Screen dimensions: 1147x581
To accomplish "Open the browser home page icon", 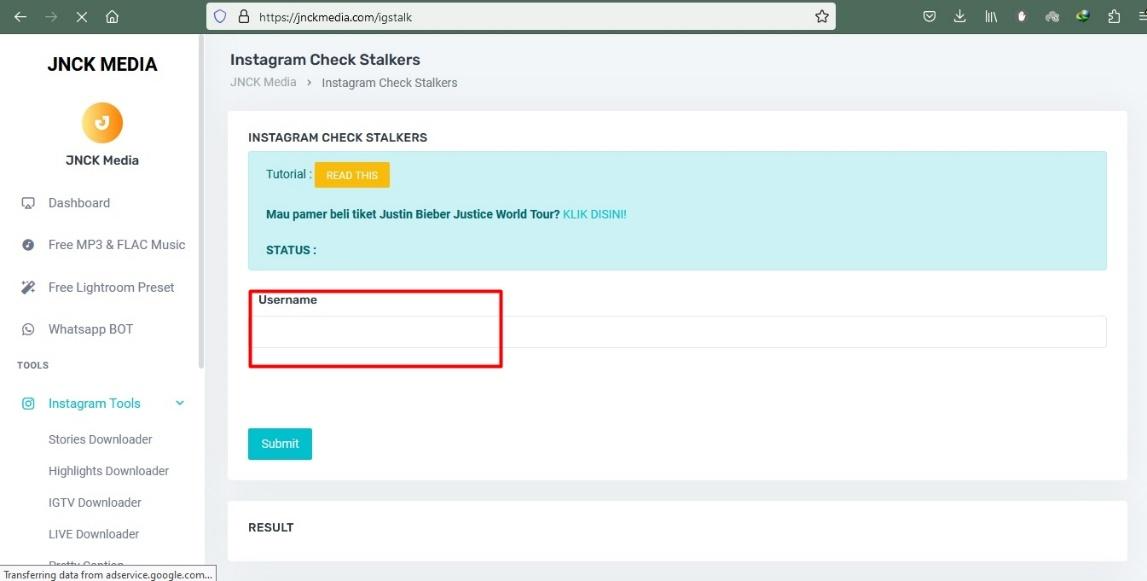I will (112, 16).
